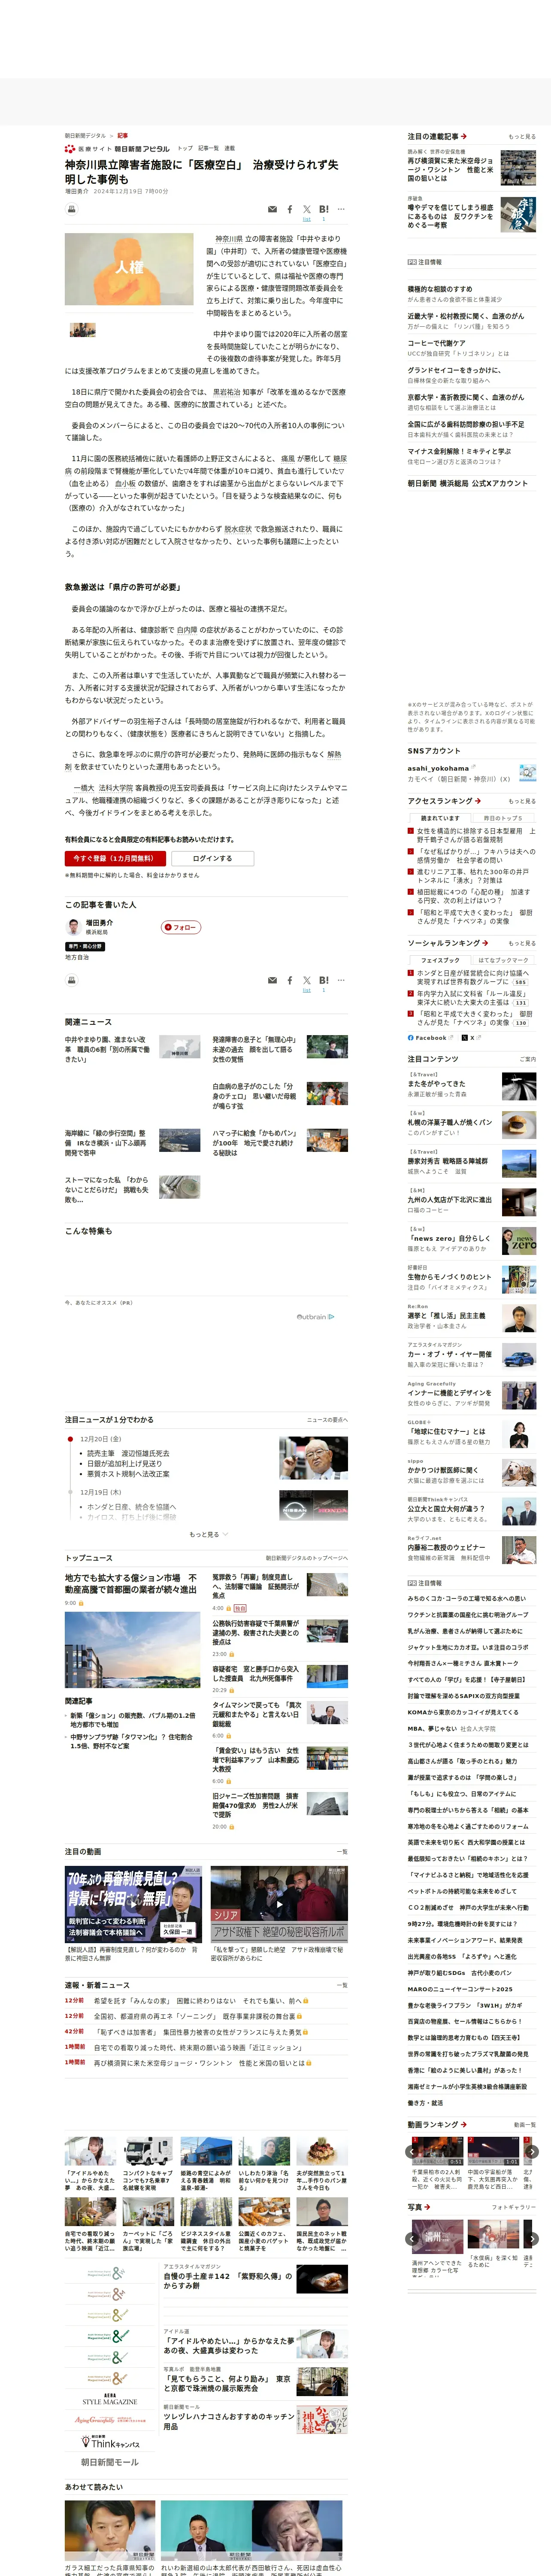551x2576 pixels.
Task: Click ellipsis icon below the author section
Action: point(341,981)
